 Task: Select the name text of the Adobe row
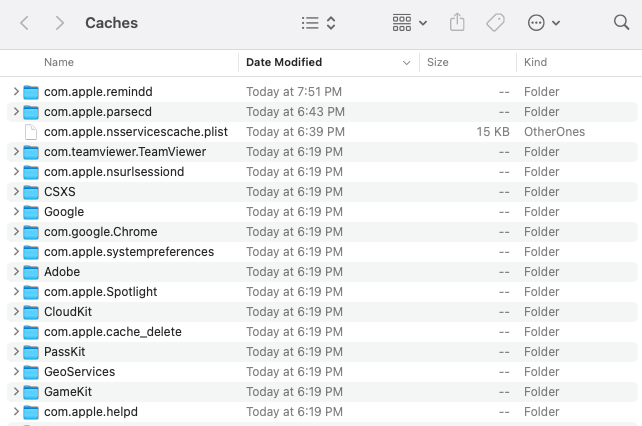click(x=62, y=272)
